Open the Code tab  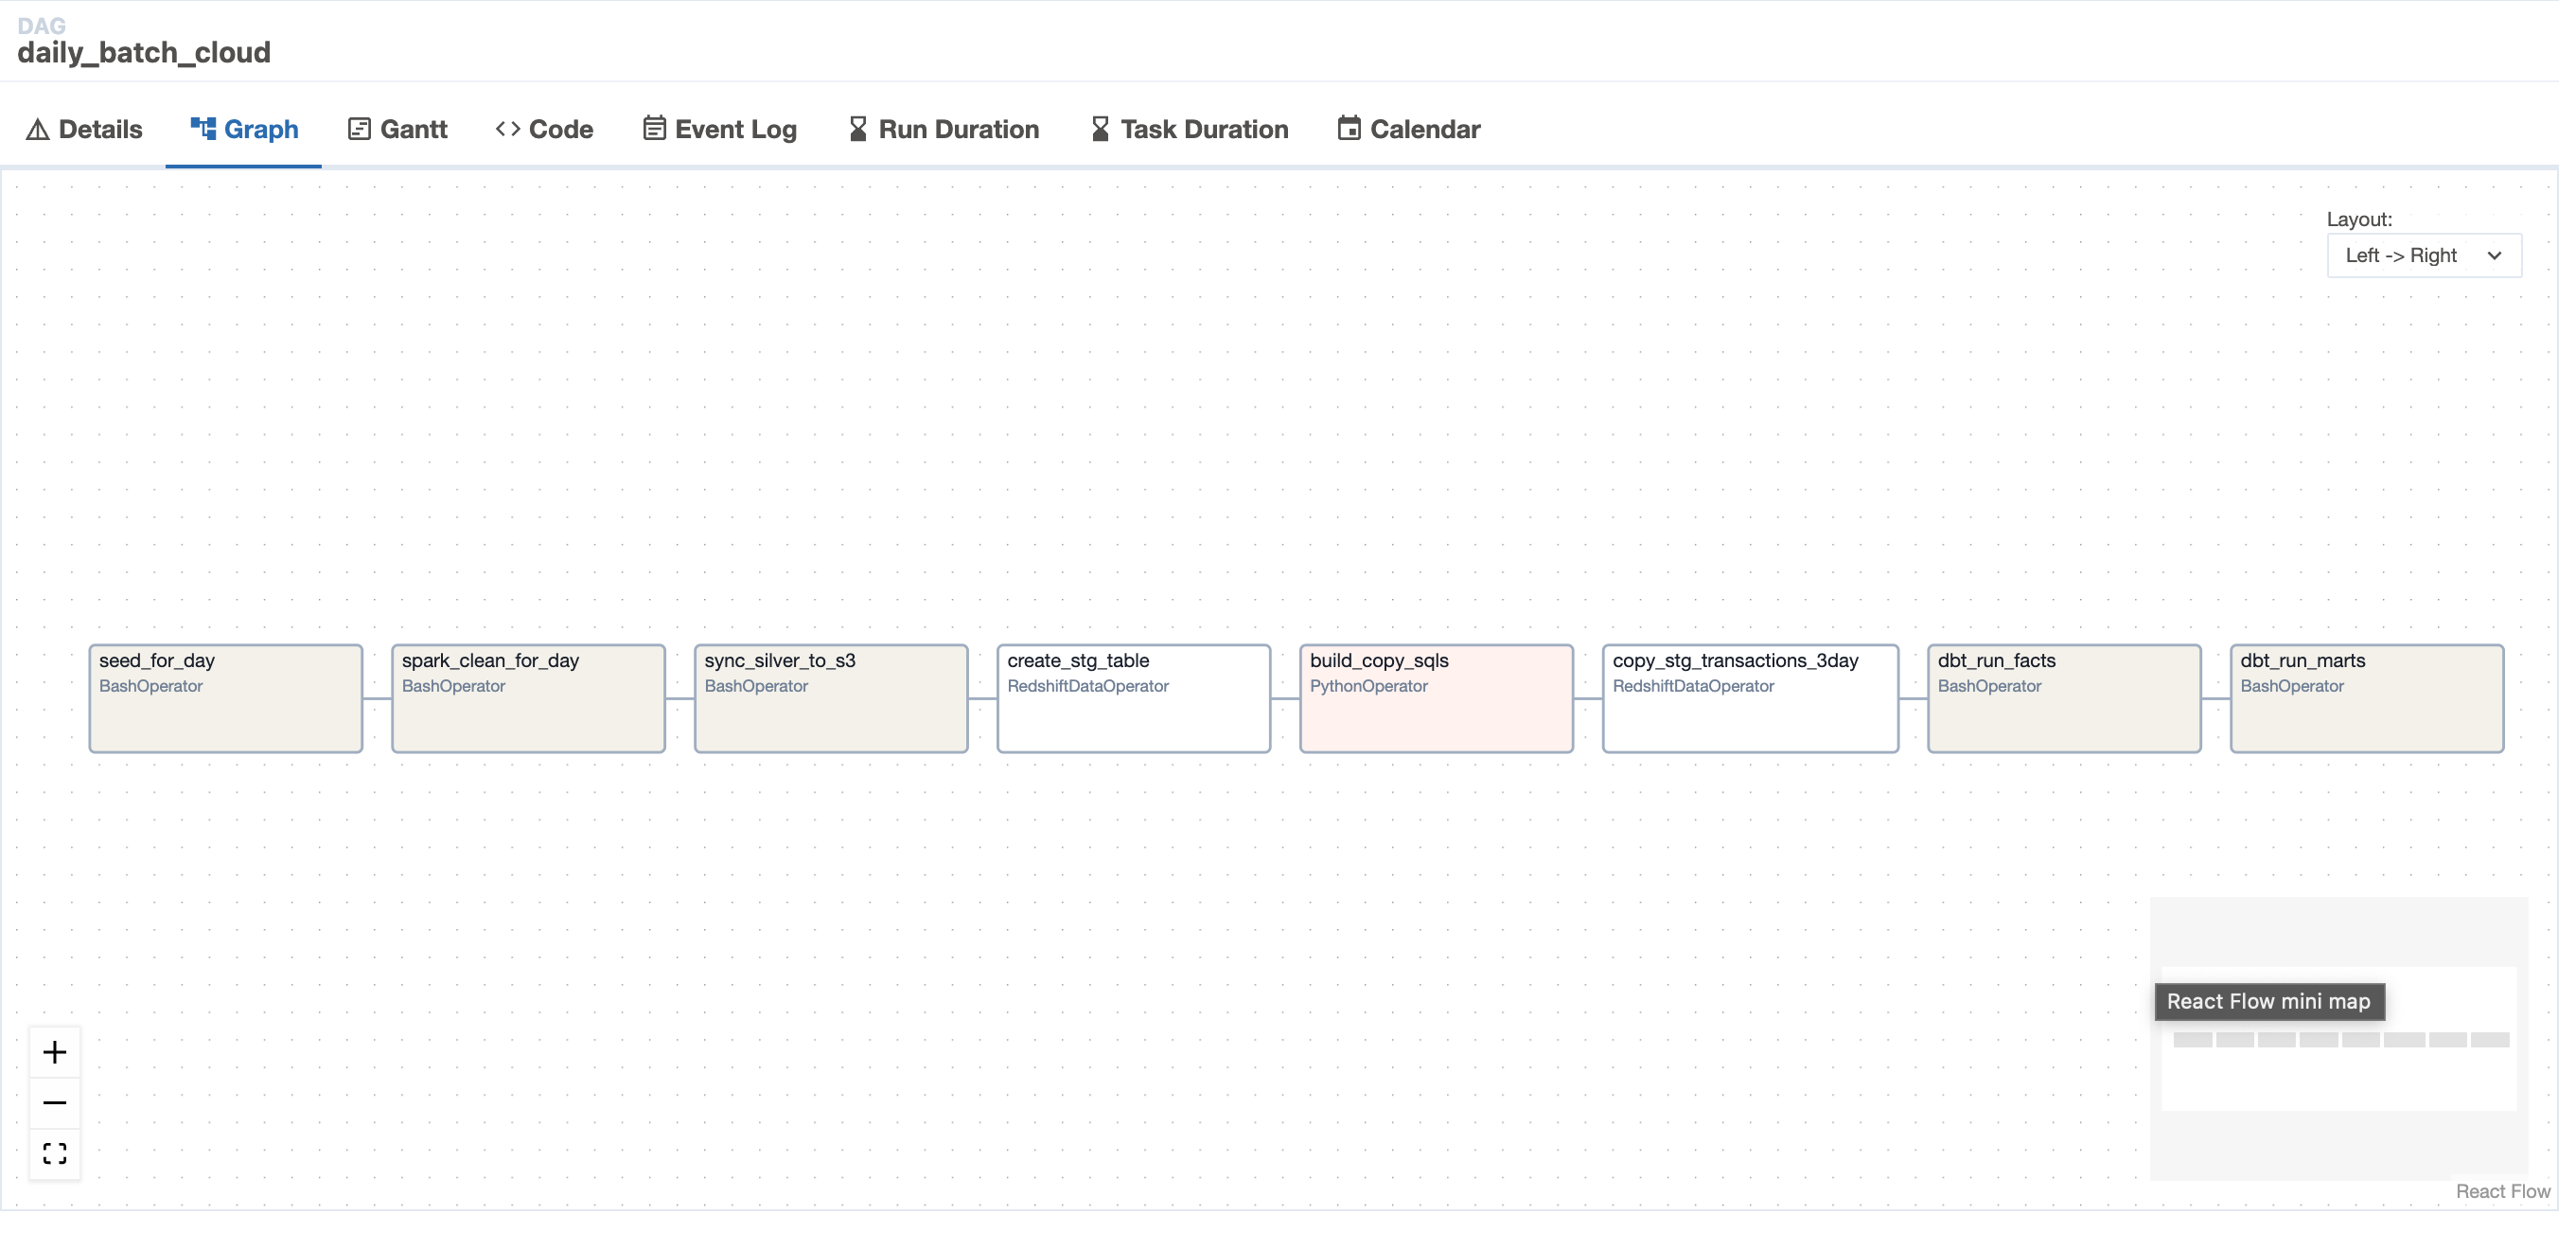point(544,129)
